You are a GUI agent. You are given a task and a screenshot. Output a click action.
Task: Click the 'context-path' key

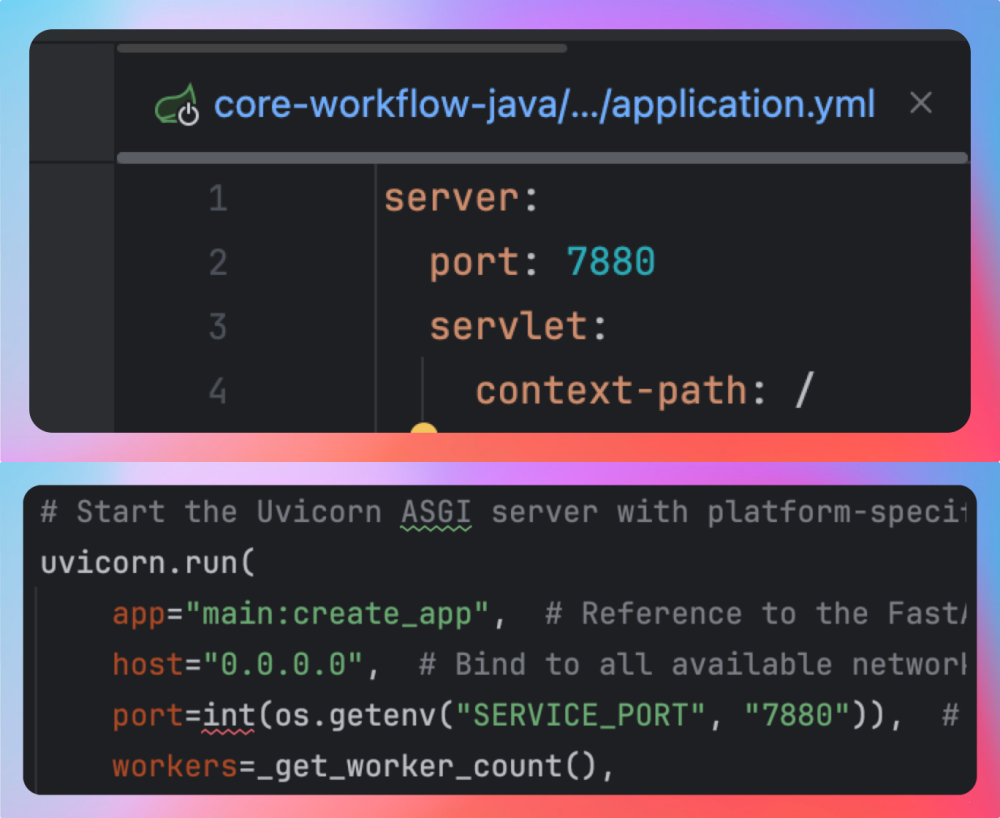pyautogui.click(x=611, y=391)
